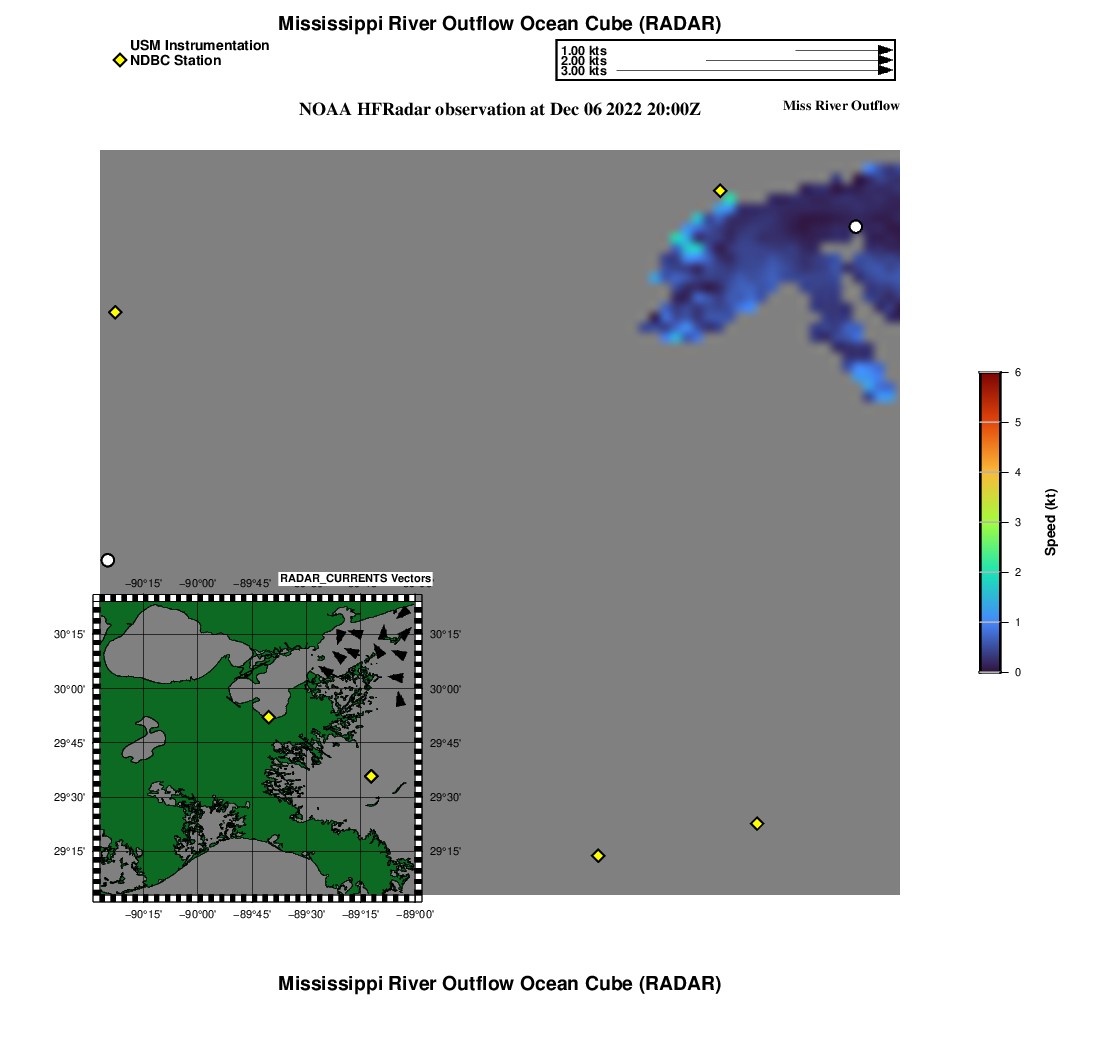Click the Speed (kt) color bar axis label

1050,522
